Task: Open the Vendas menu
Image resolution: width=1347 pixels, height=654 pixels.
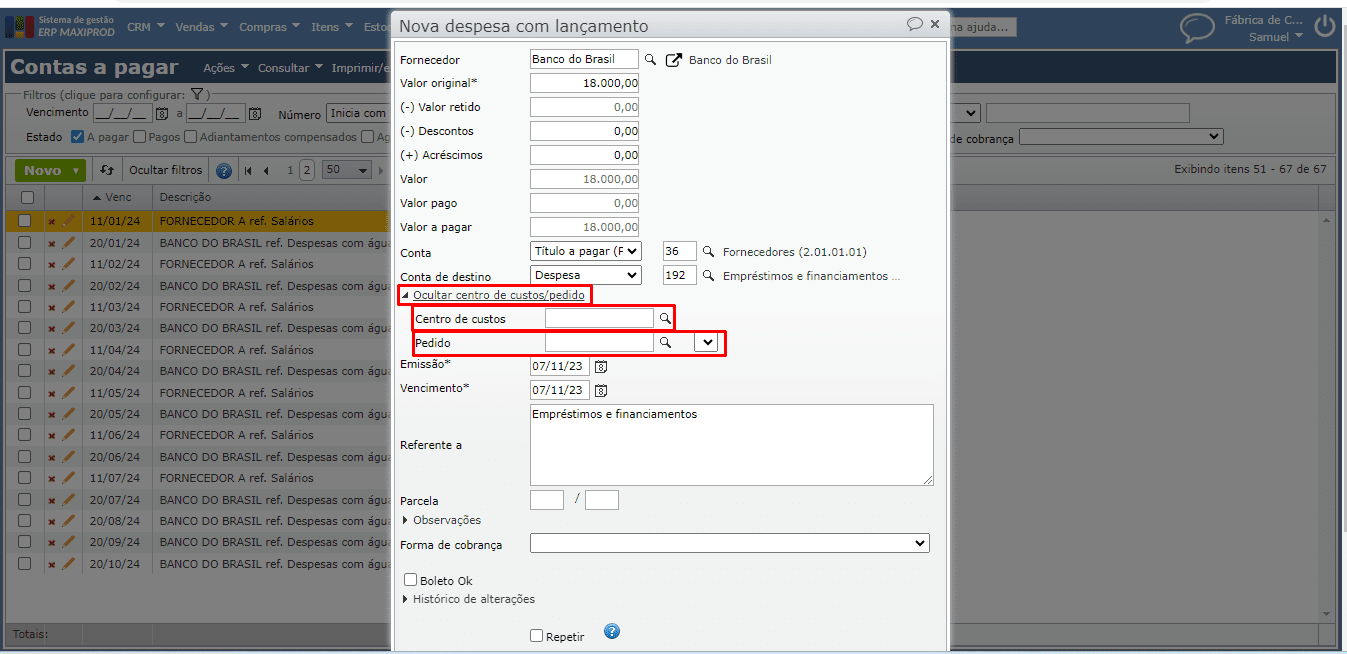Action: coord(201,27)
